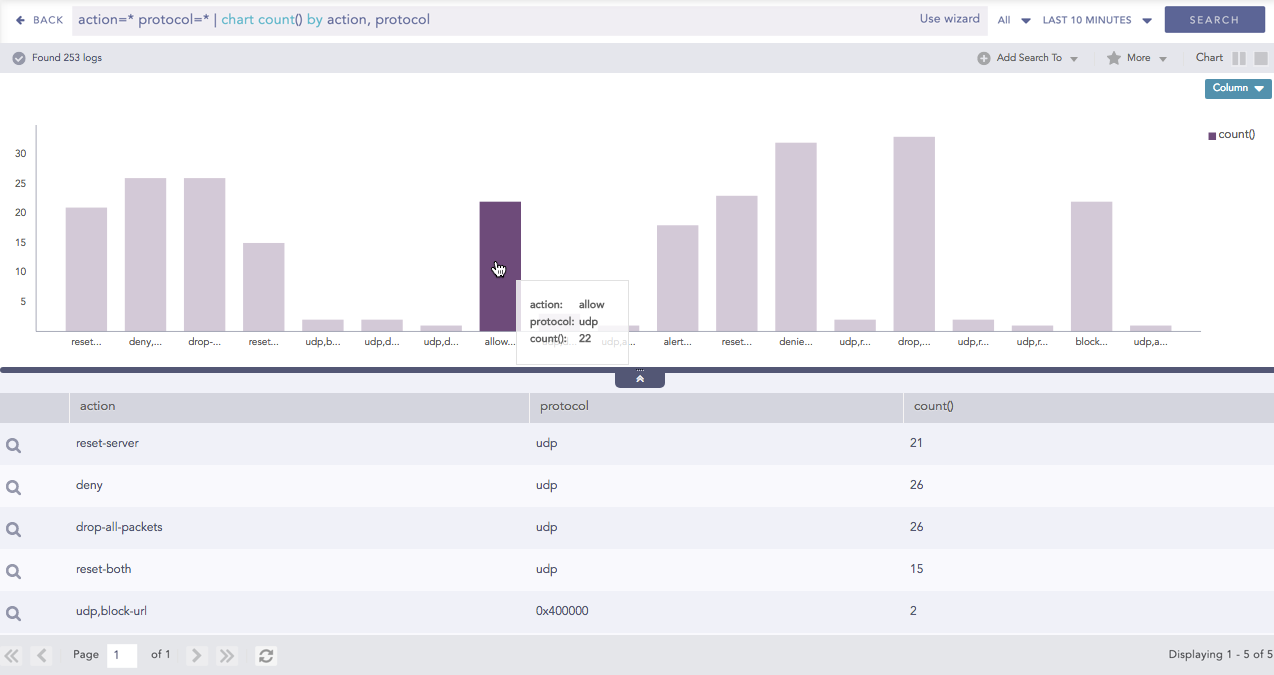Switch to split chart-and-table layout
This screenshot has height=675, width=1274.
(x=1239, y=59)
